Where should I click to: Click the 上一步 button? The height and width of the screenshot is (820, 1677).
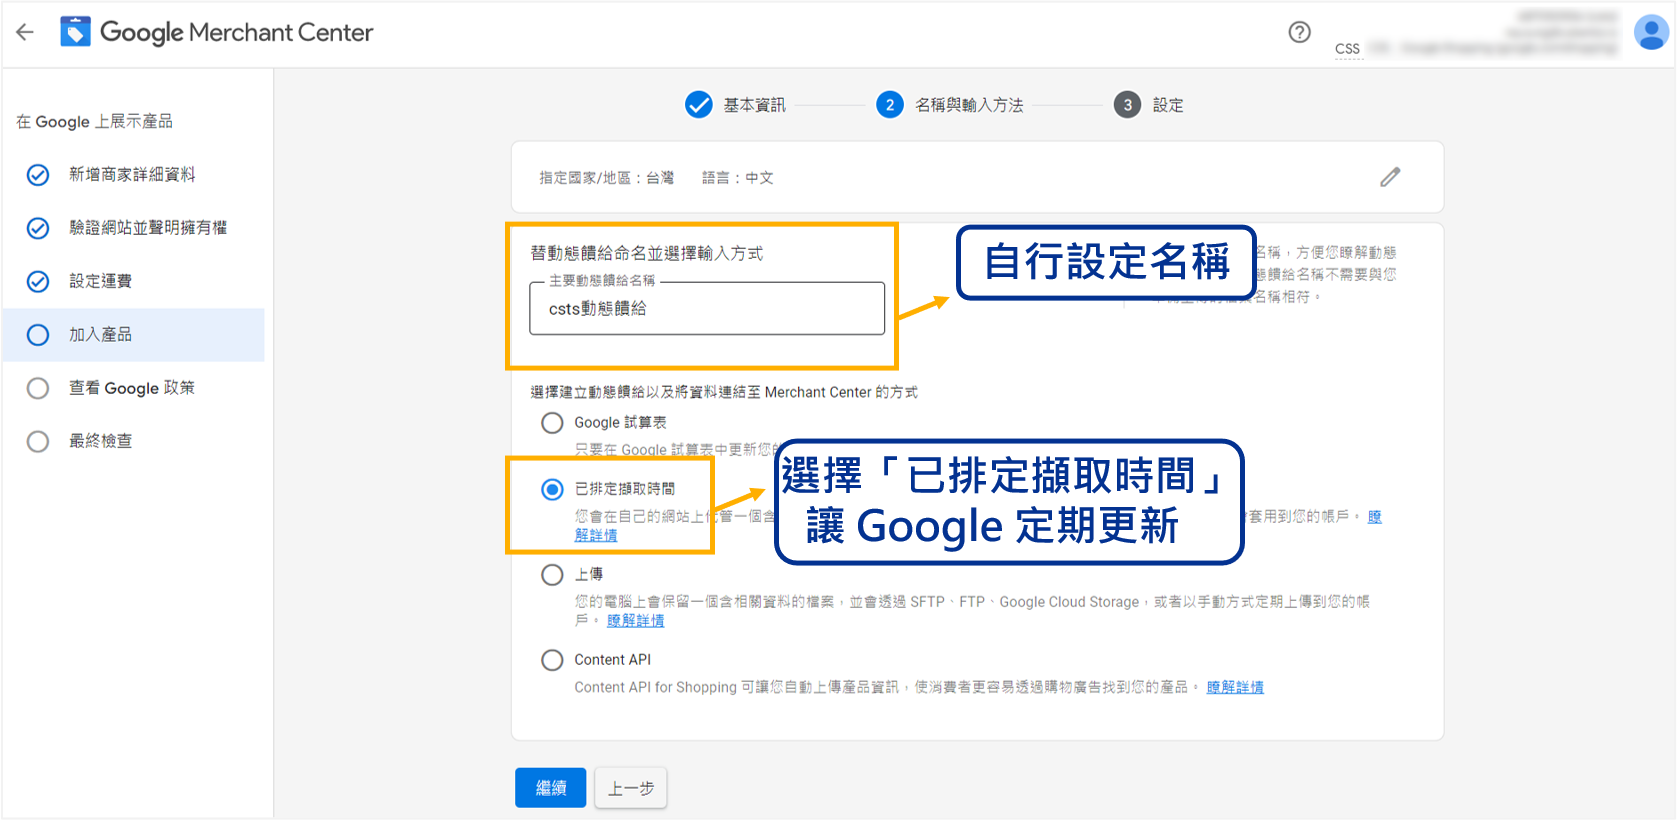[x=631, y=788]
